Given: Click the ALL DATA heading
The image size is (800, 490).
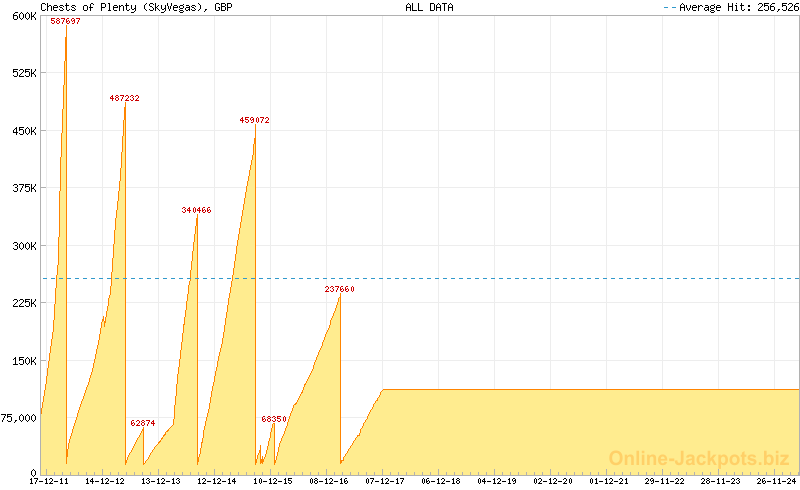Looking at the screenshot, I should click(x=429, y=7).
